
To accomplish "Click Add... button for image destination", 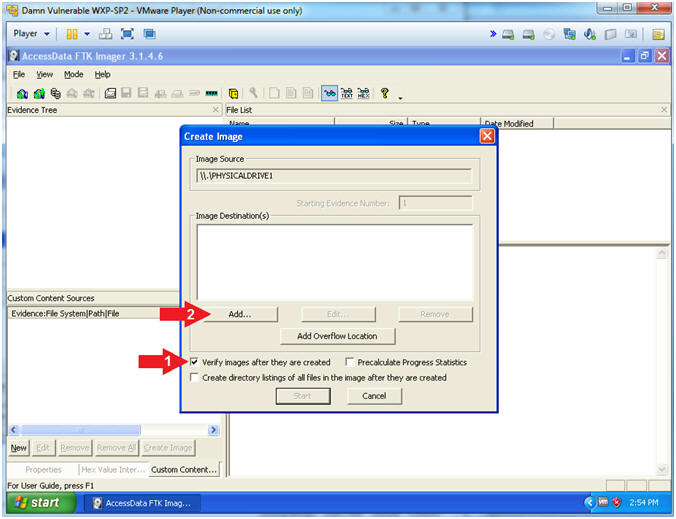I will click(240, 314).
